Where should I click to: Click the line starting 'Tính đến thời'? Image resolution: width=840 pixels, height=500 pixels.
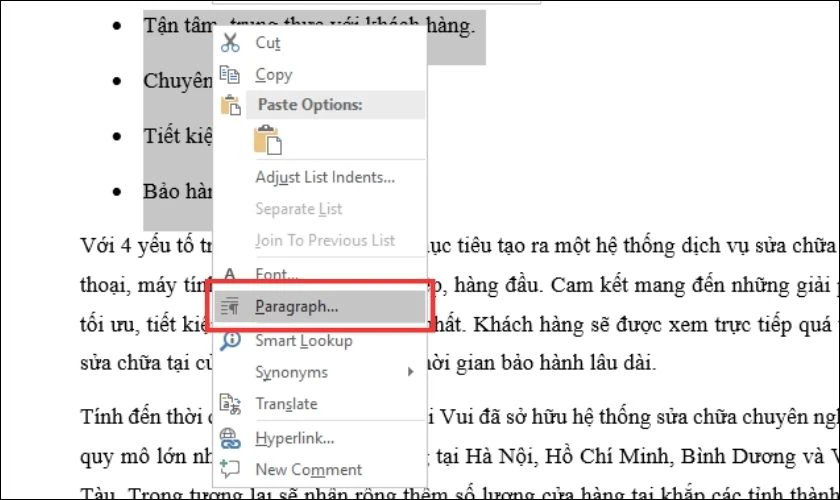[146, 417]
